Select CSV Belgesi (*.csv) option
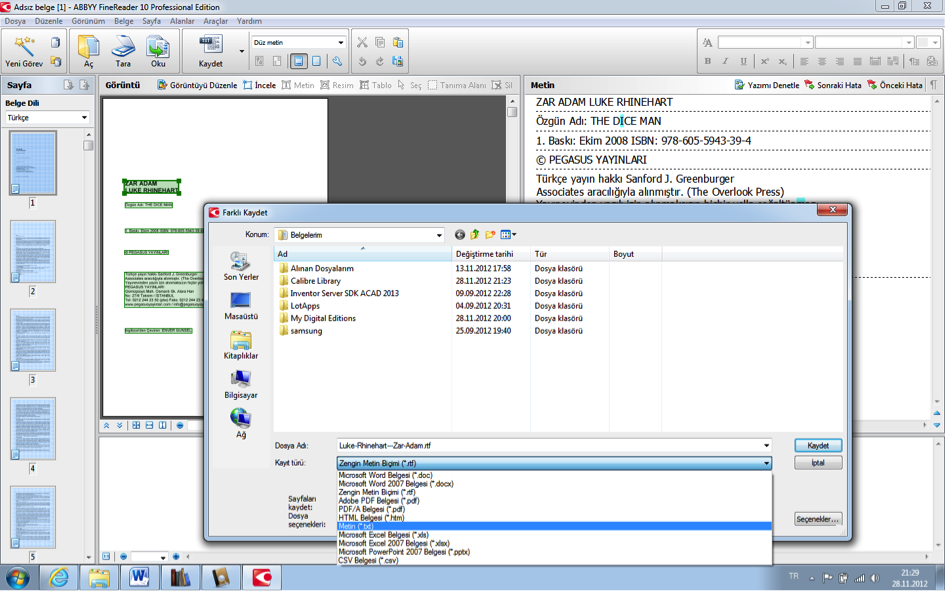 [554, 560]
